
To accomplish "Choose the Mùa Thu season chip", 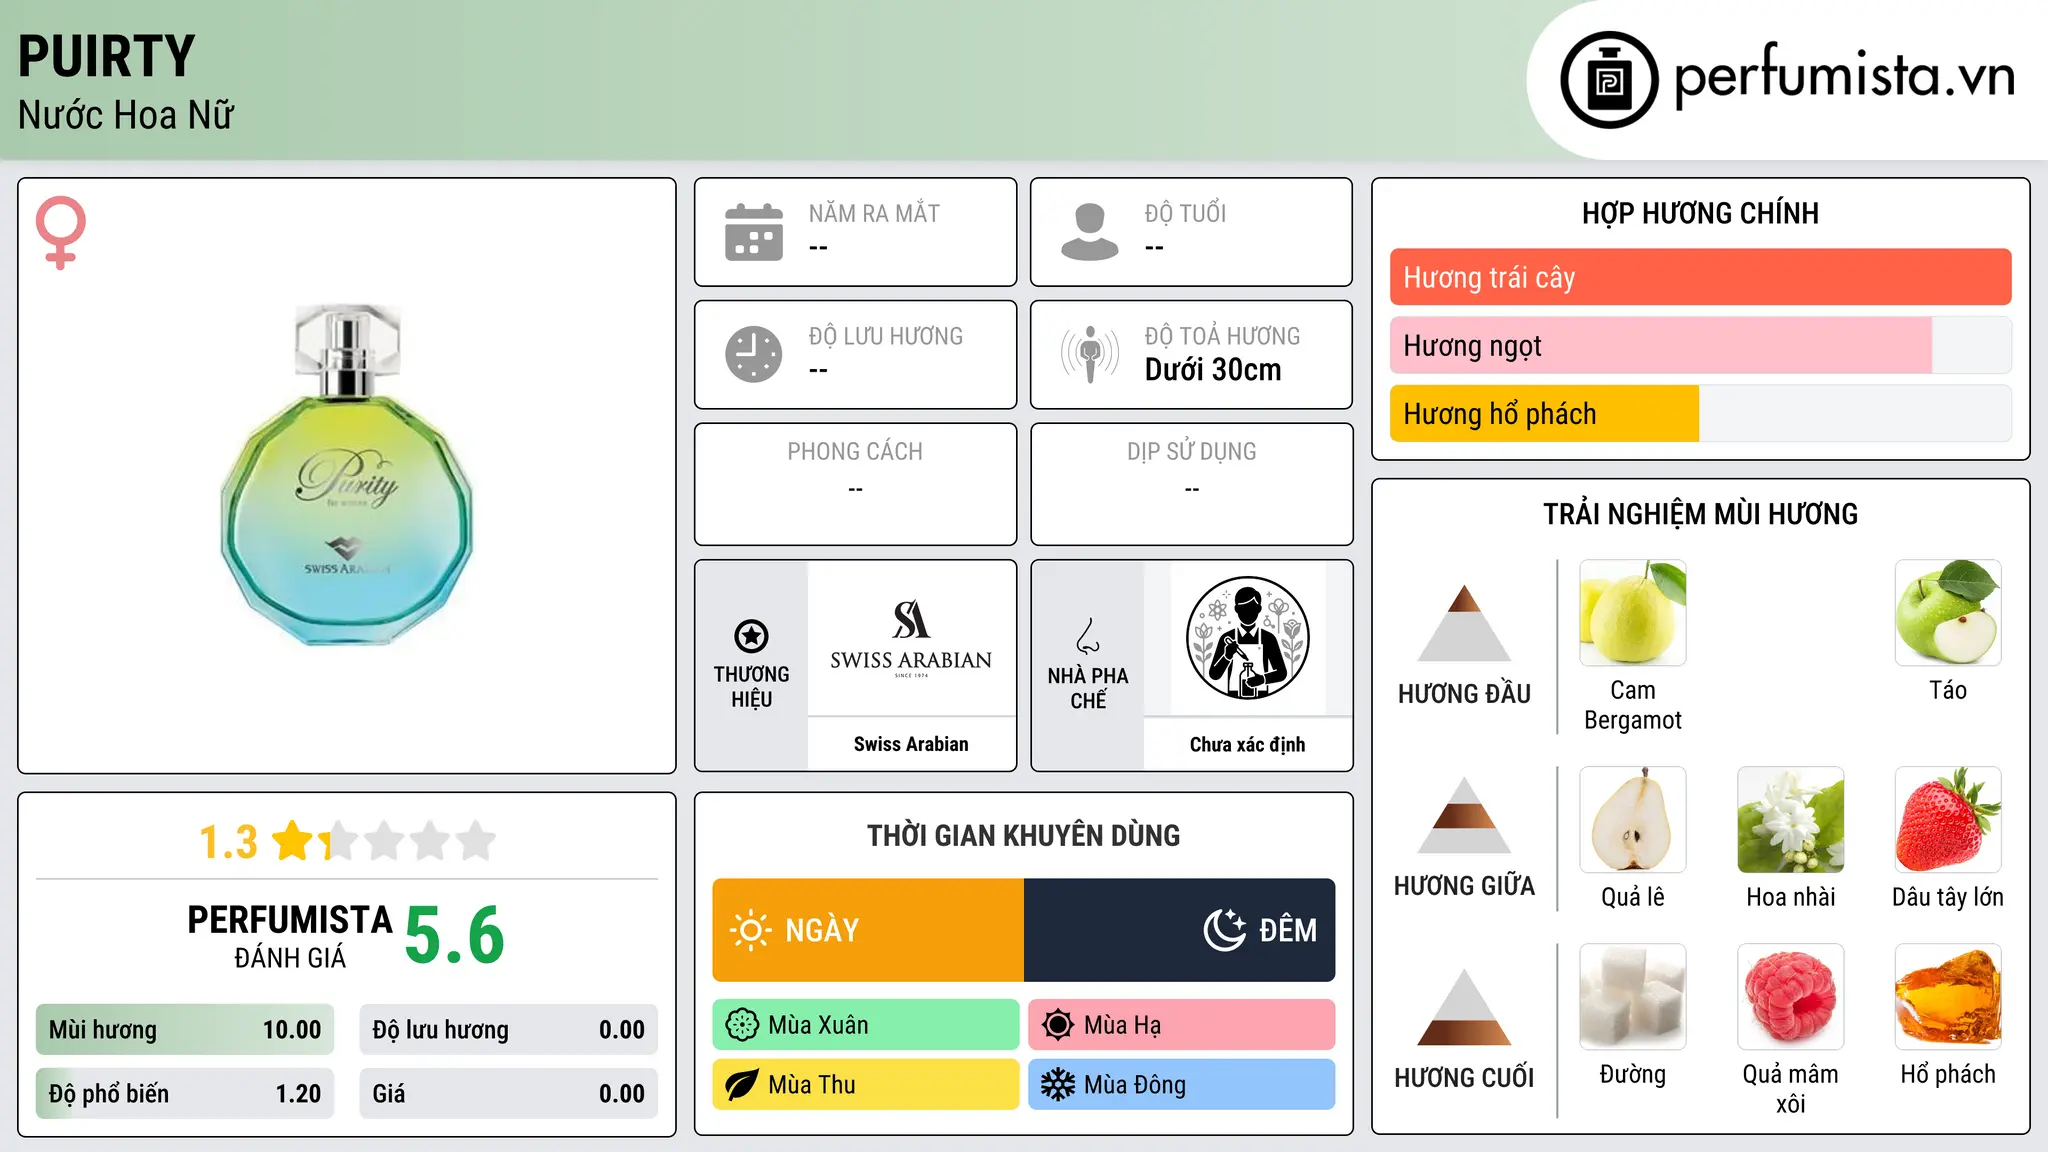I will 866,1085.
